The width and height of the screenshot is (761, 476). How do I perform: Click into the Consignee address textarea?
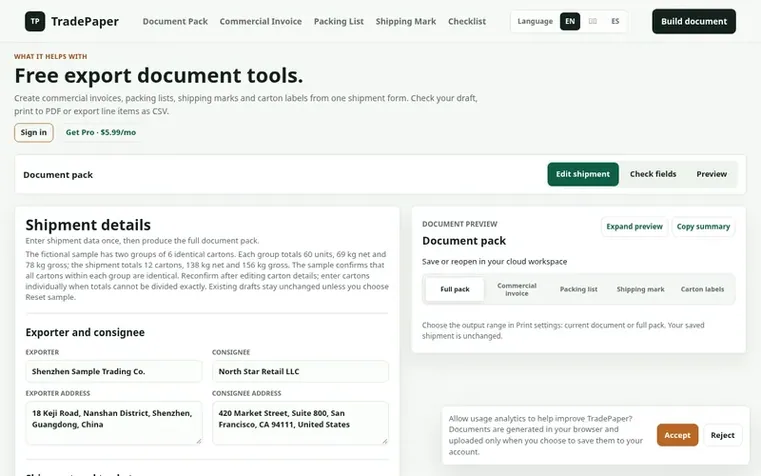(300, 423)
